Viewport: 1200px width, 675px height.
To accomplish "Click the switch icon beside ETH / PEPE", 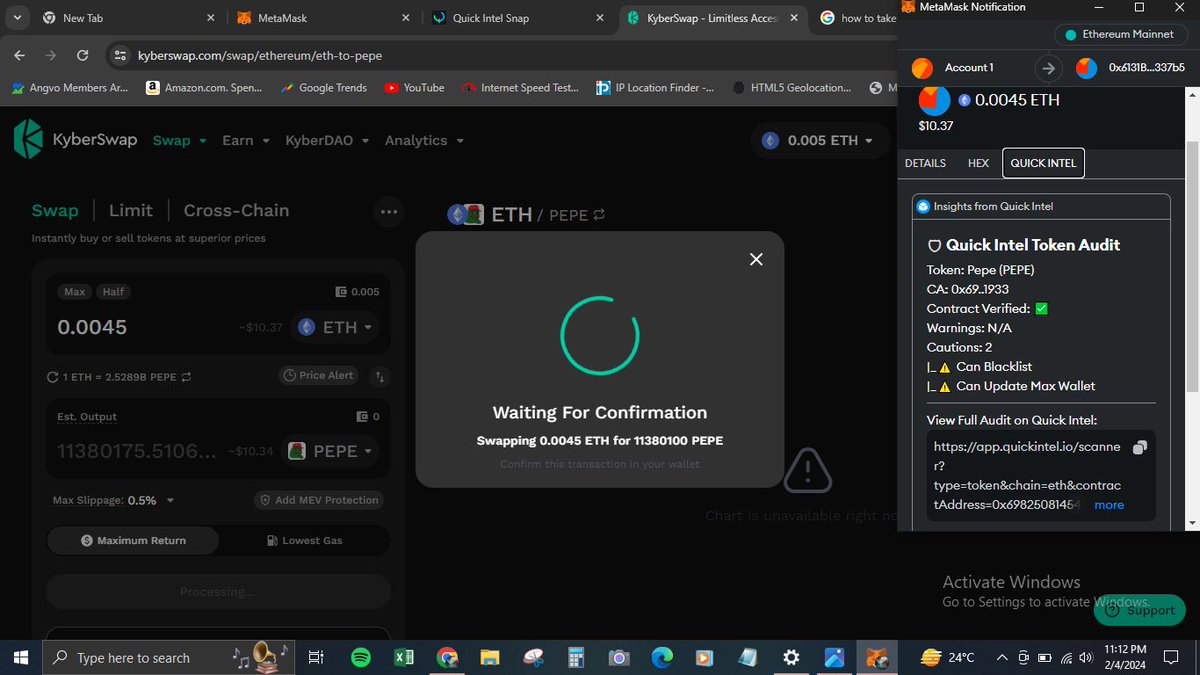I will pyautogui.click(x=599, y=215).
